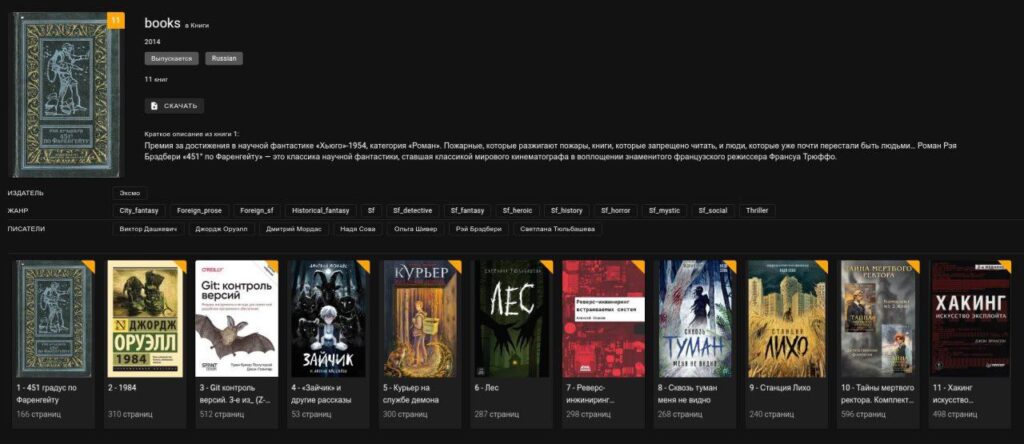Select the Foreign_prose genre tag
Viewport: 1024px width, 444px height.
(199, 211)
